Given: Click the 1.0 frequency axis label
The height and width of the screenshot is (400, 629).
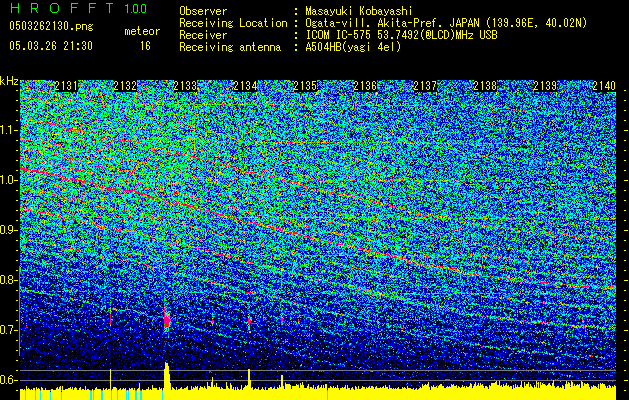Looking at the screenshot, I should coord(9,180).
